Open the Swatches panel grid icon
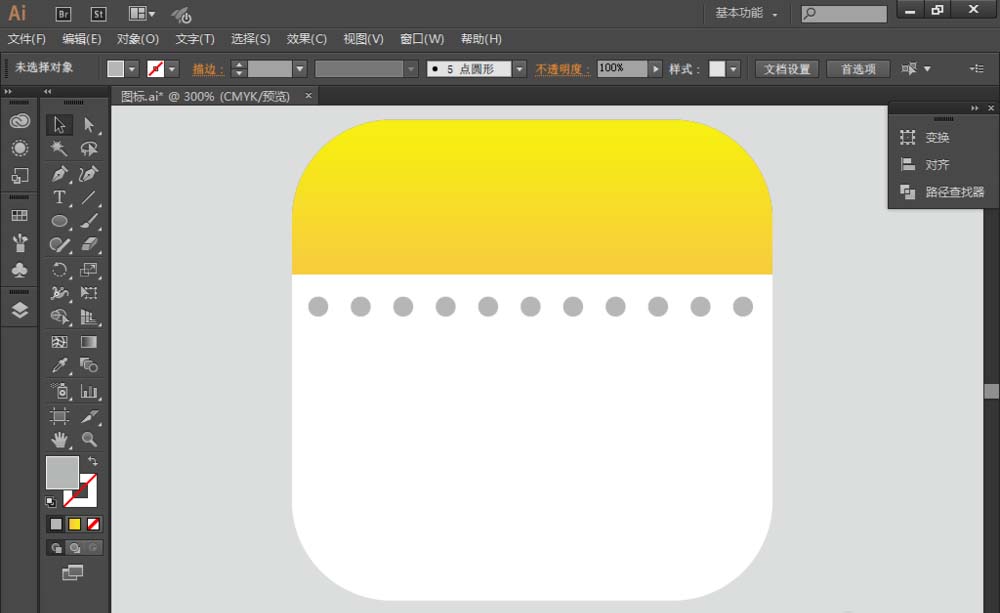1000x613 pixels. [x=20, y=216]
